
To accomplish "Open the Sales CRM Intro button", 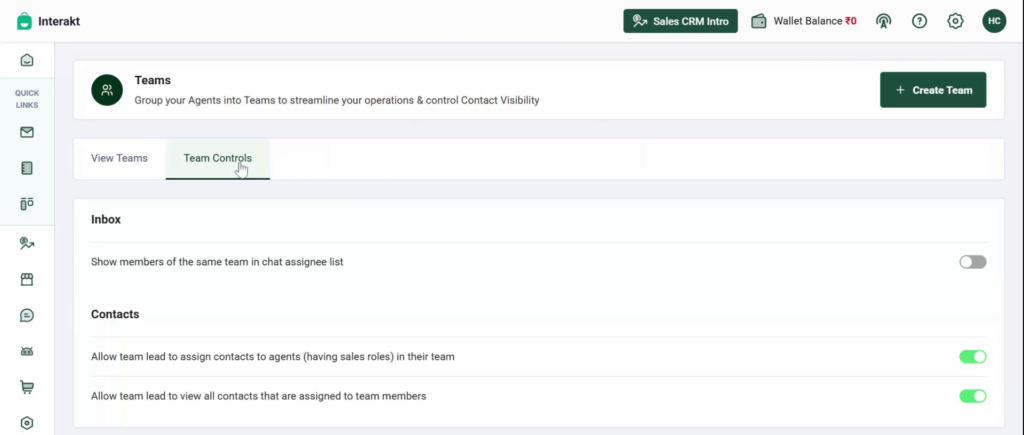I will click(680, 21).
